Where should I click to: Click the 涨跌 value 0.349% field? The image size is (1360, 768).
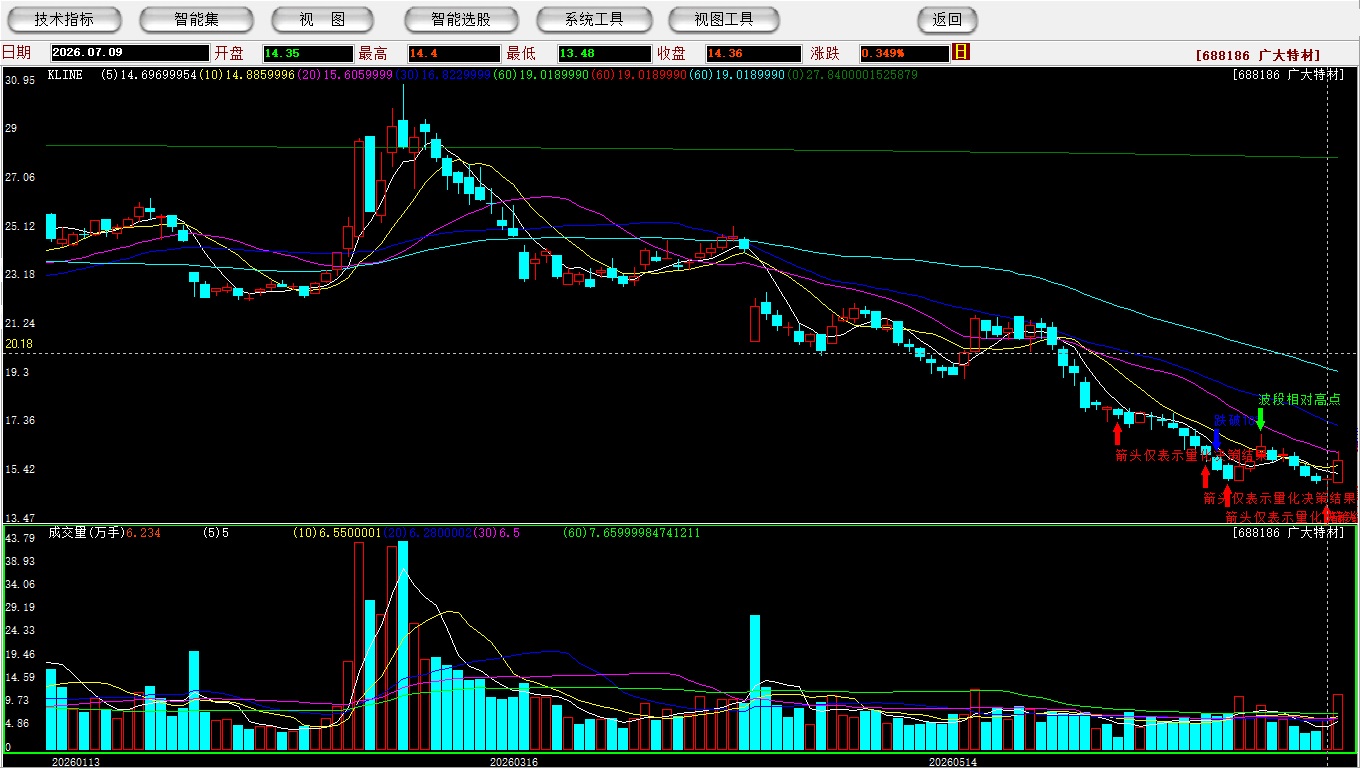click(x=904, y=53)
